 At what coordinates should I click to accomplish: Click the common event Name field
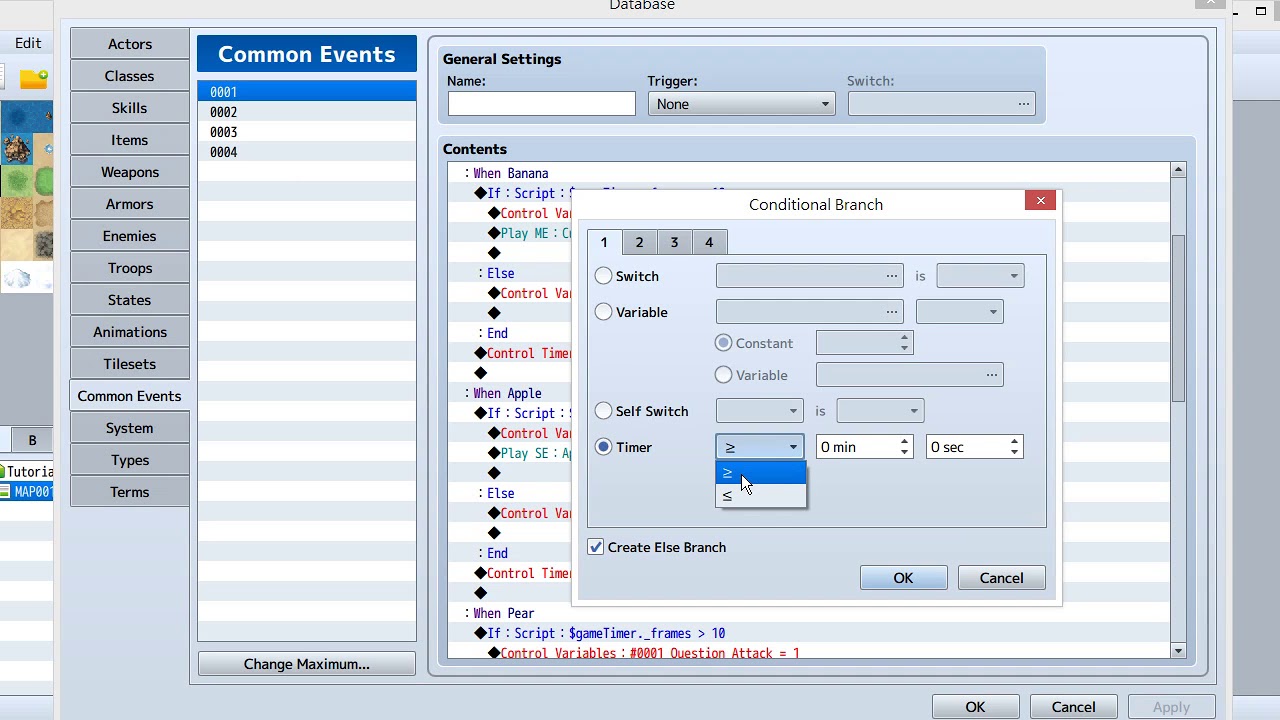coord(541,104)
